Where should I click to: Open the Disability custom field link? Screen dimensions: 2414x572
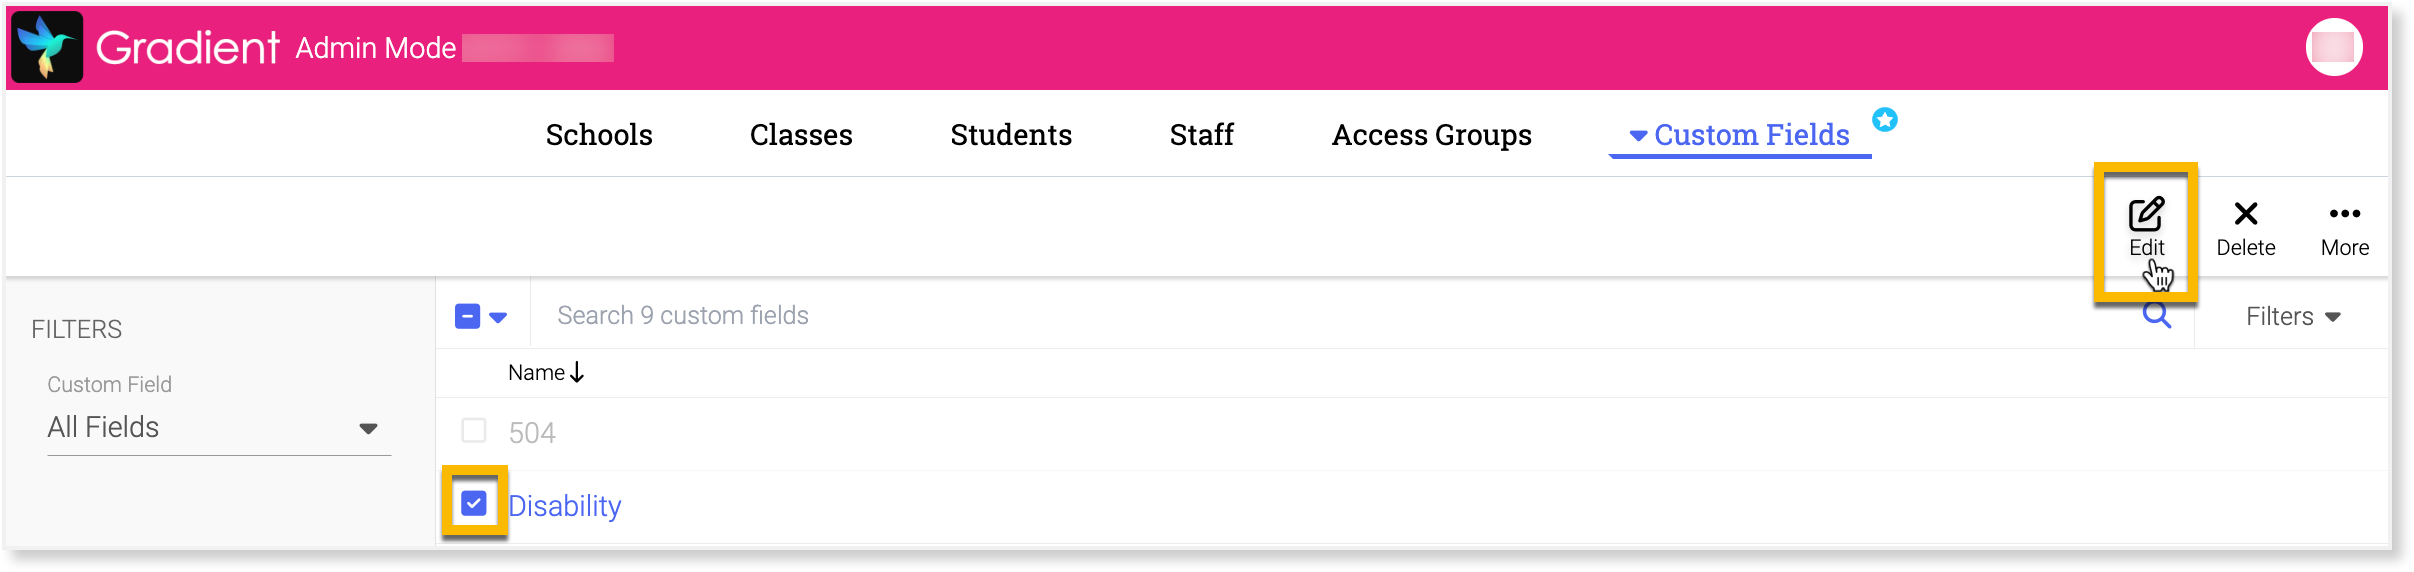click(565, 506)
